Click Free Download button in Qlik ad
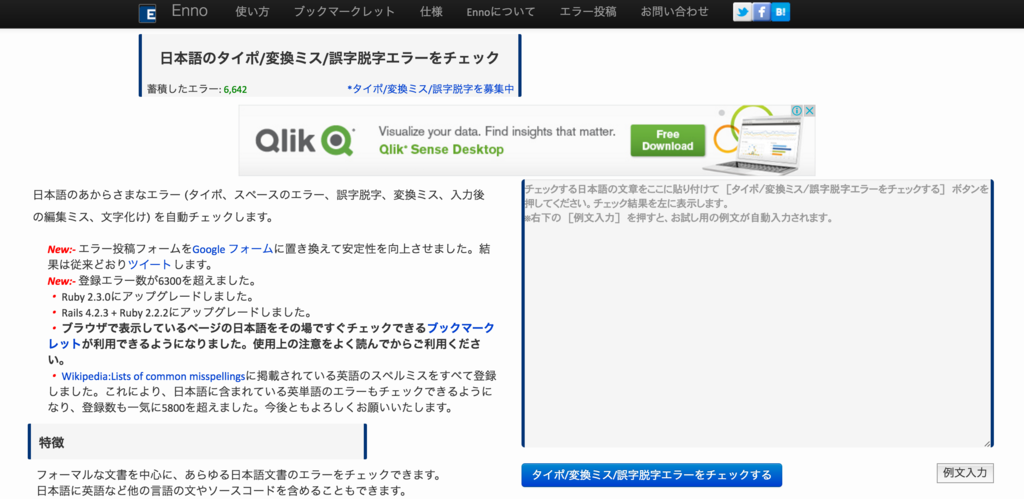The height and width of the screenshot is (499, 1024). click(667, 140)
